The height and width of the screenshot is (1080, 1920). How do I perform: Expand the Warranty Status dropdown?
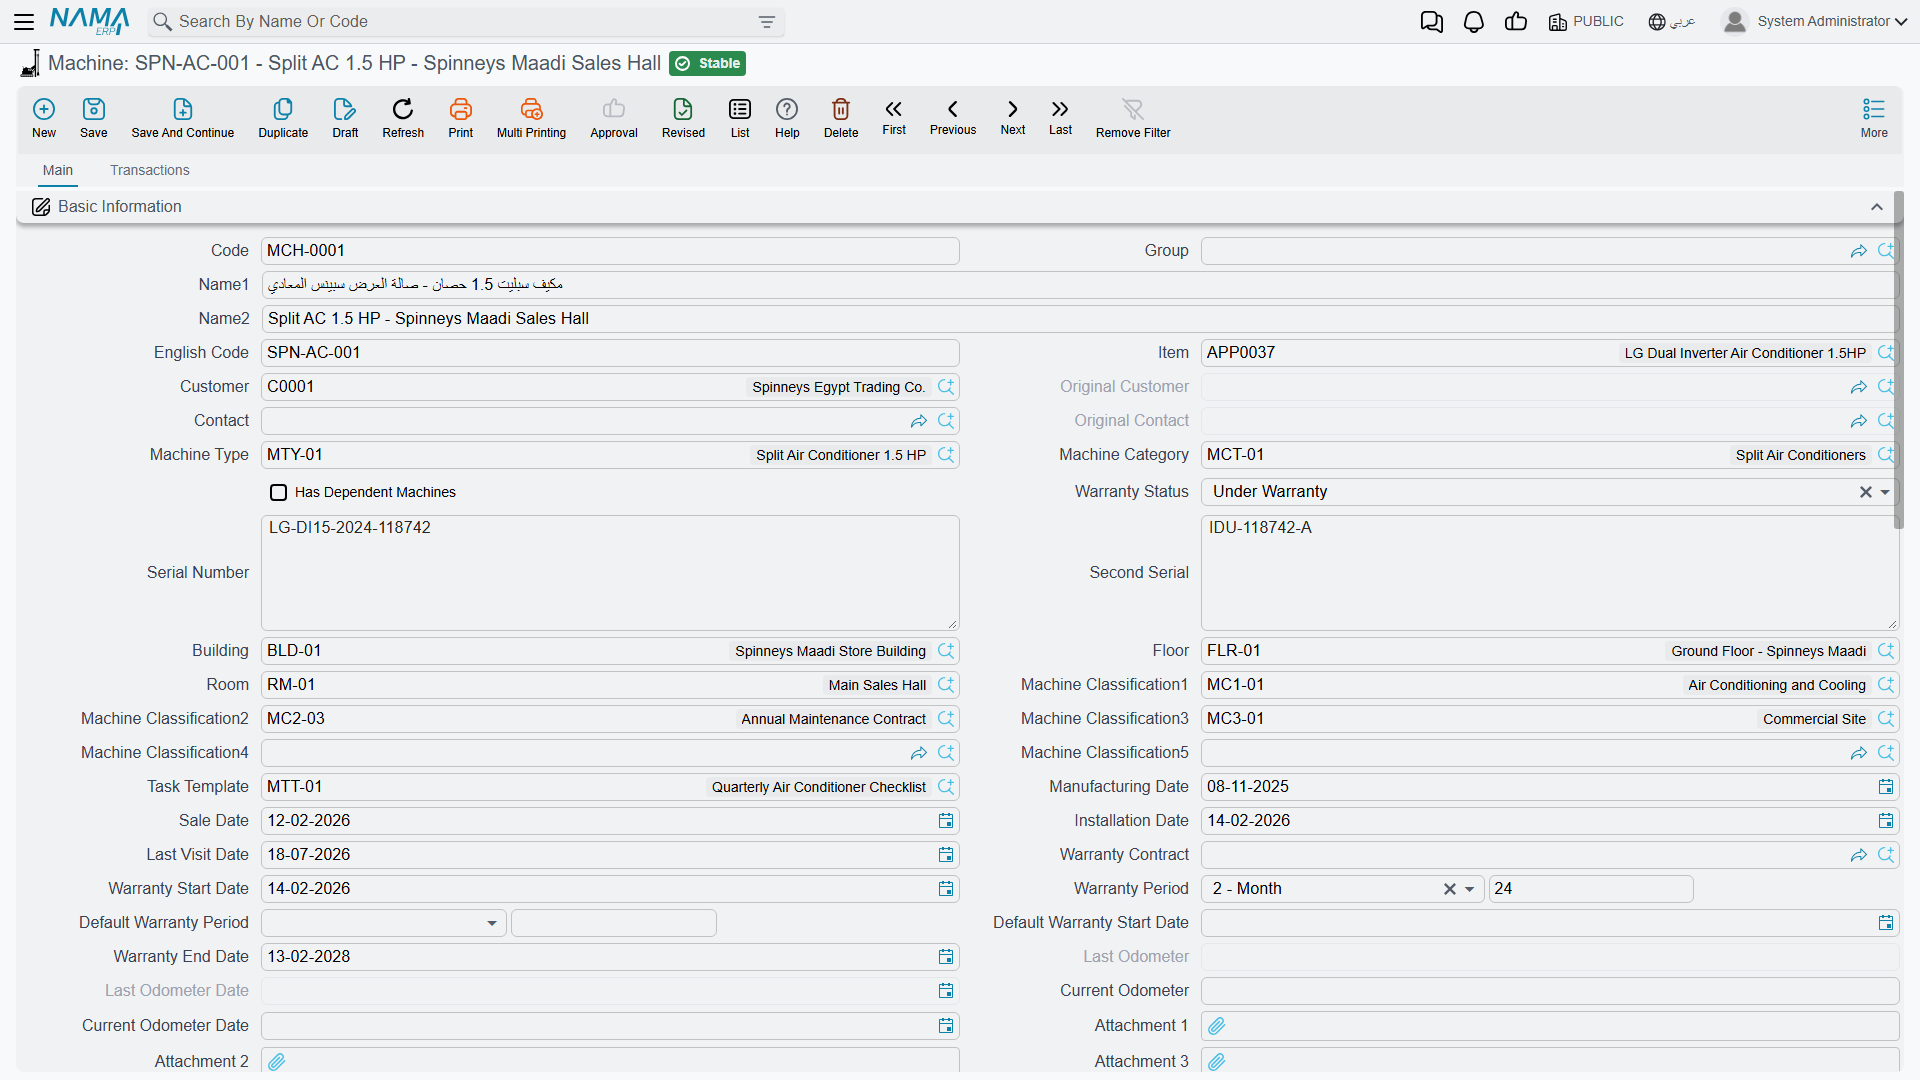(1885, 492)
